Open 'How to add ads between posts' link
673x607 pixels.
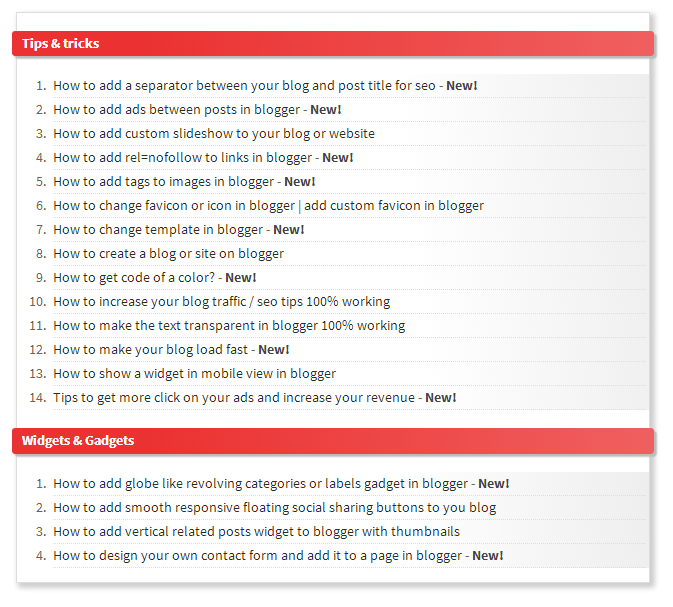coord(176,110)
